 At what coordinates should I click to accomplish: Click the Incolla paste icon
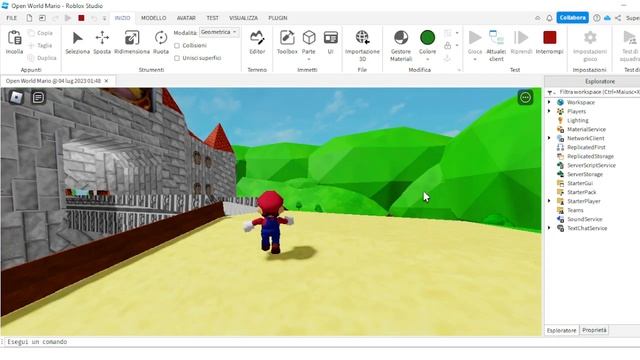(15, 38)
